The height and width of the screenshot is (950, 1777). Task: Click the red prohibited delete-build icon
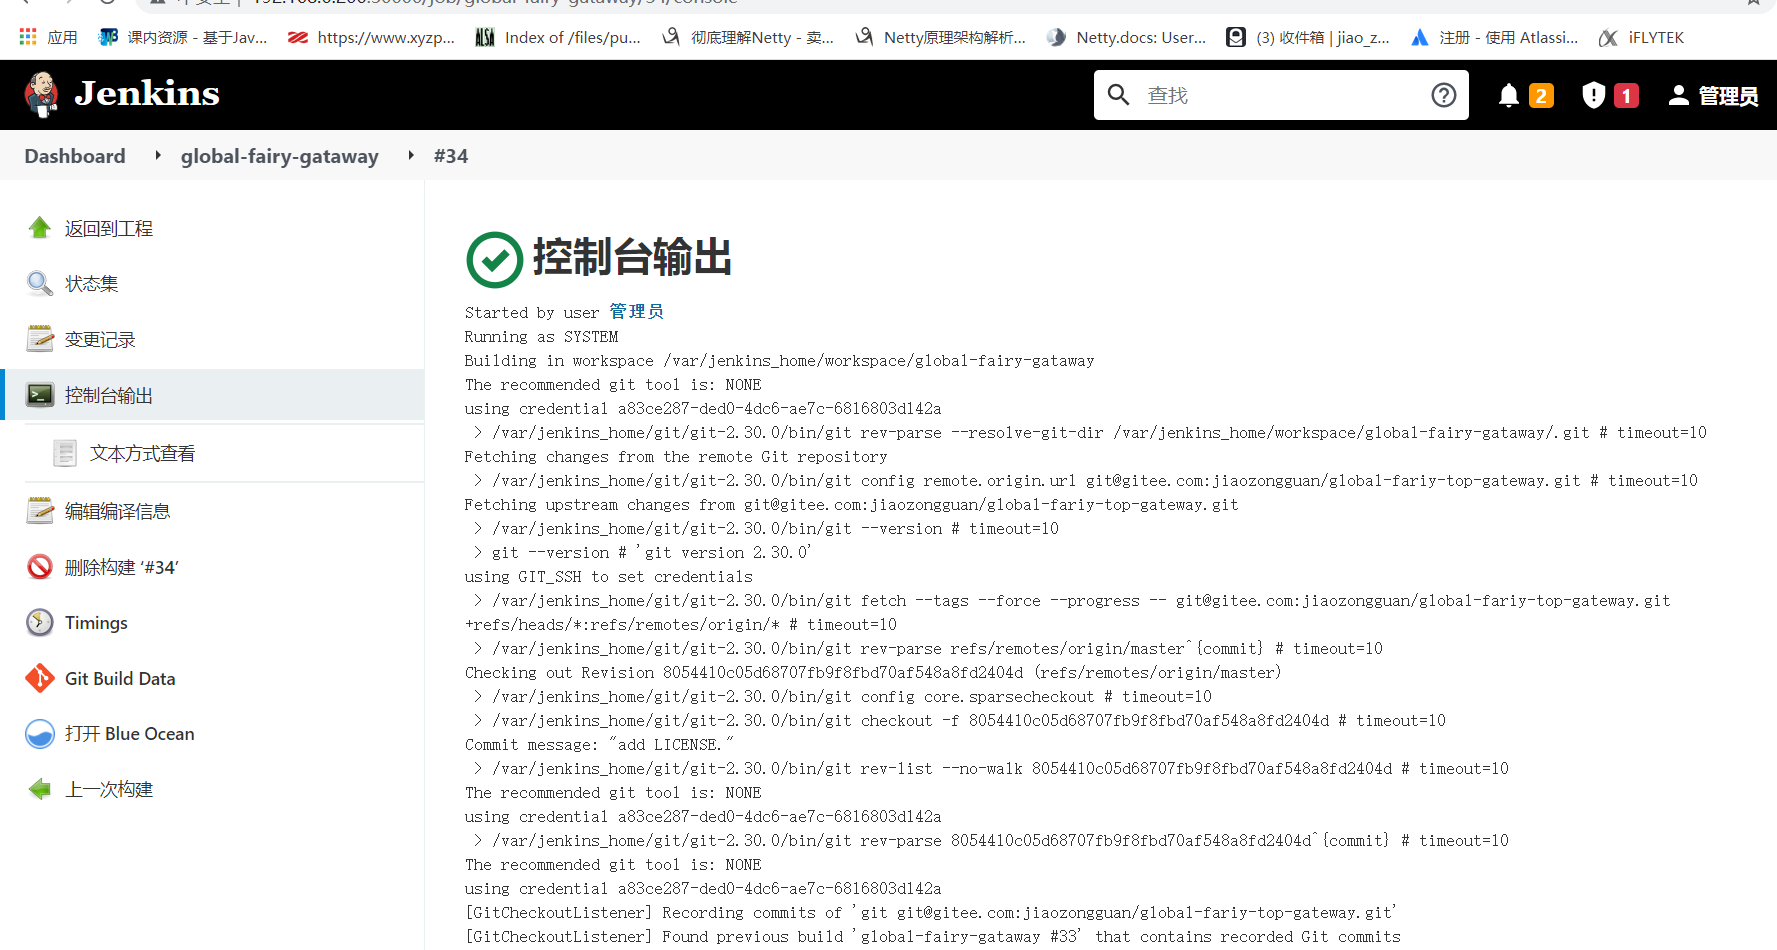(x=40, y=567)
